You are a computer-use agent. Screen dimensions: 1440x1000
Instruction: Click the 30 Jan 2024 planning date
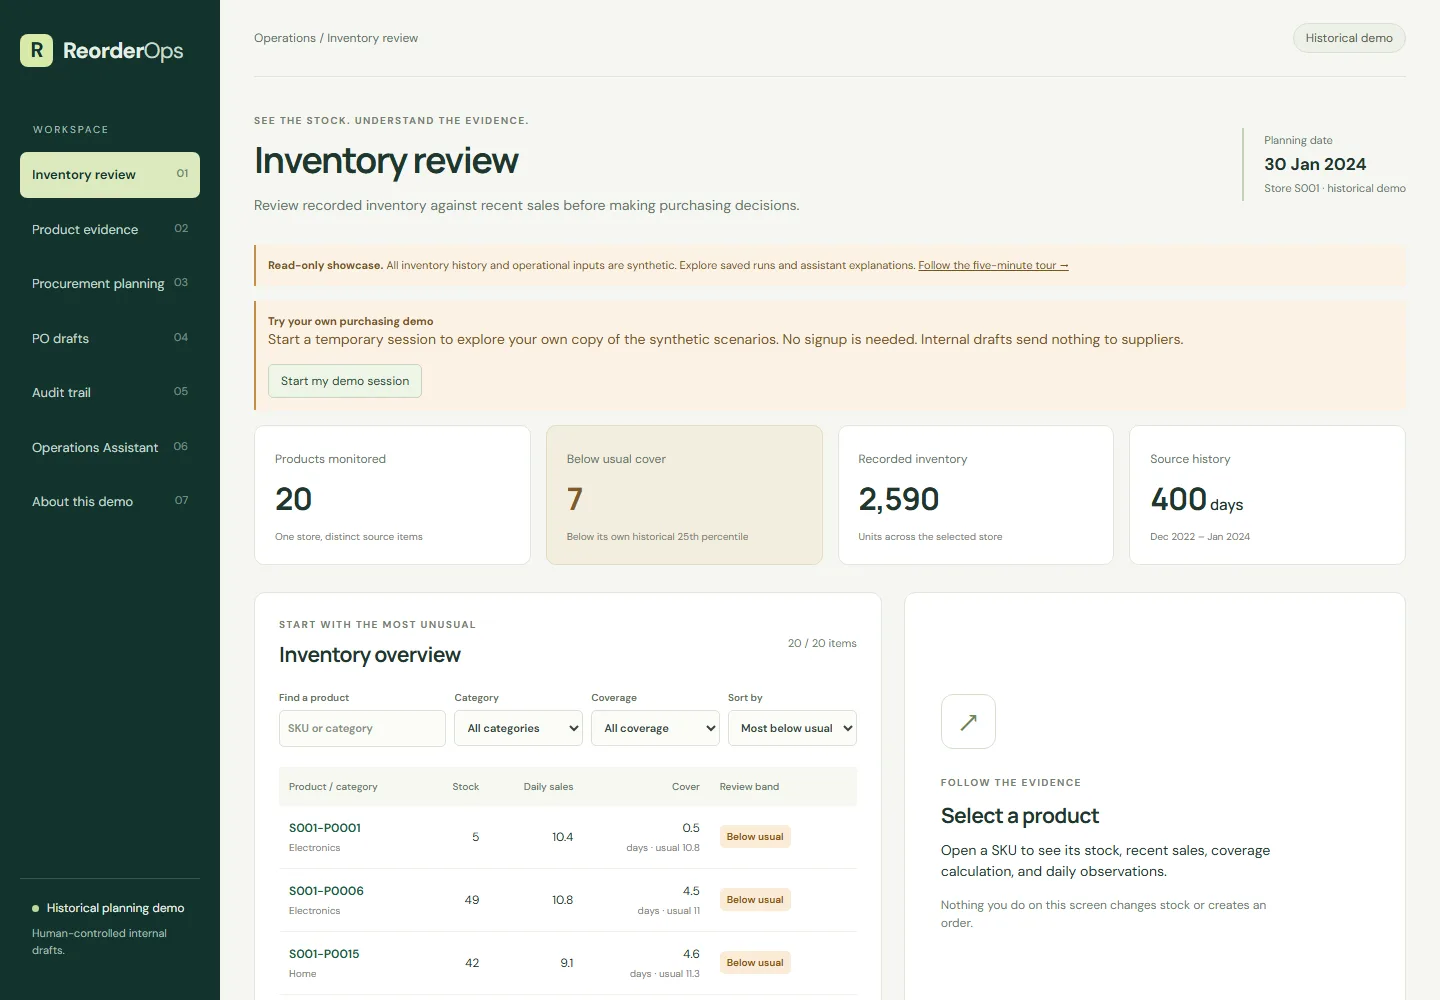point(1315,164)
